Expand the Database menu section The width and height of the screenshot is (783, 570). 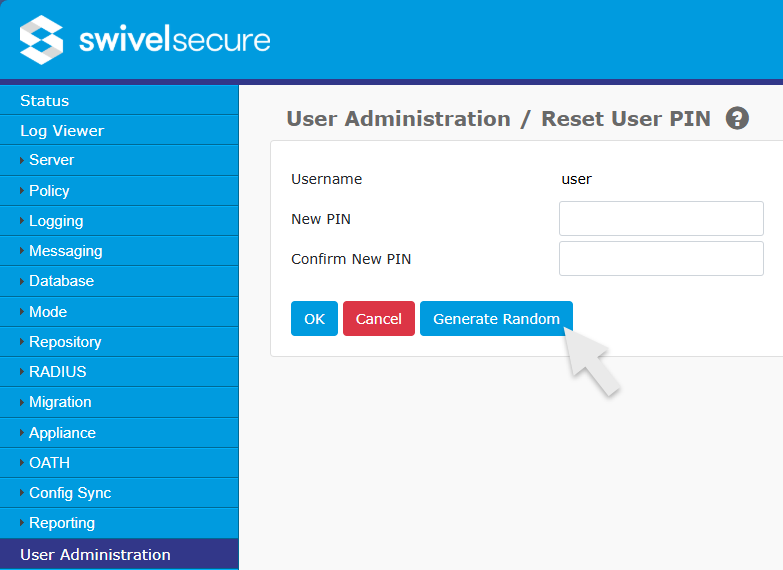61,281
